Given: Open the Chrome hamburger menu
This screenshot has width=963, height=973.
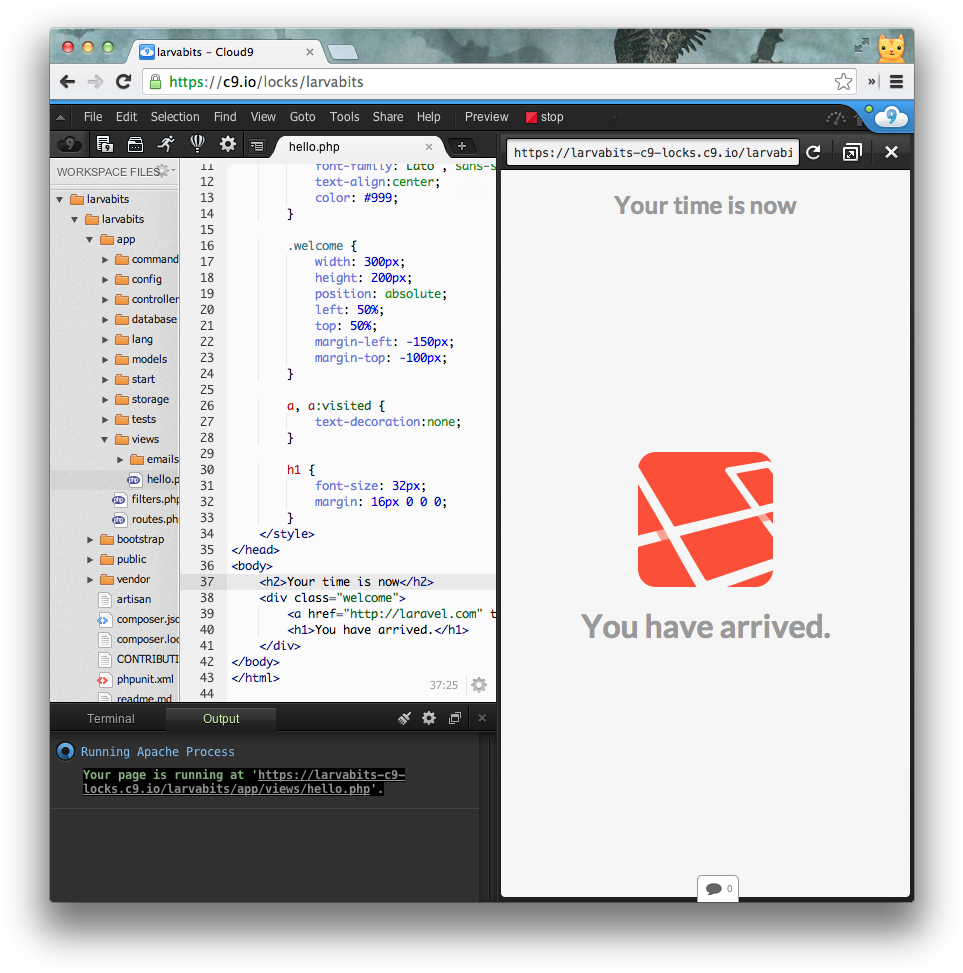Looking at the screenshot, I should click(896, 82).
